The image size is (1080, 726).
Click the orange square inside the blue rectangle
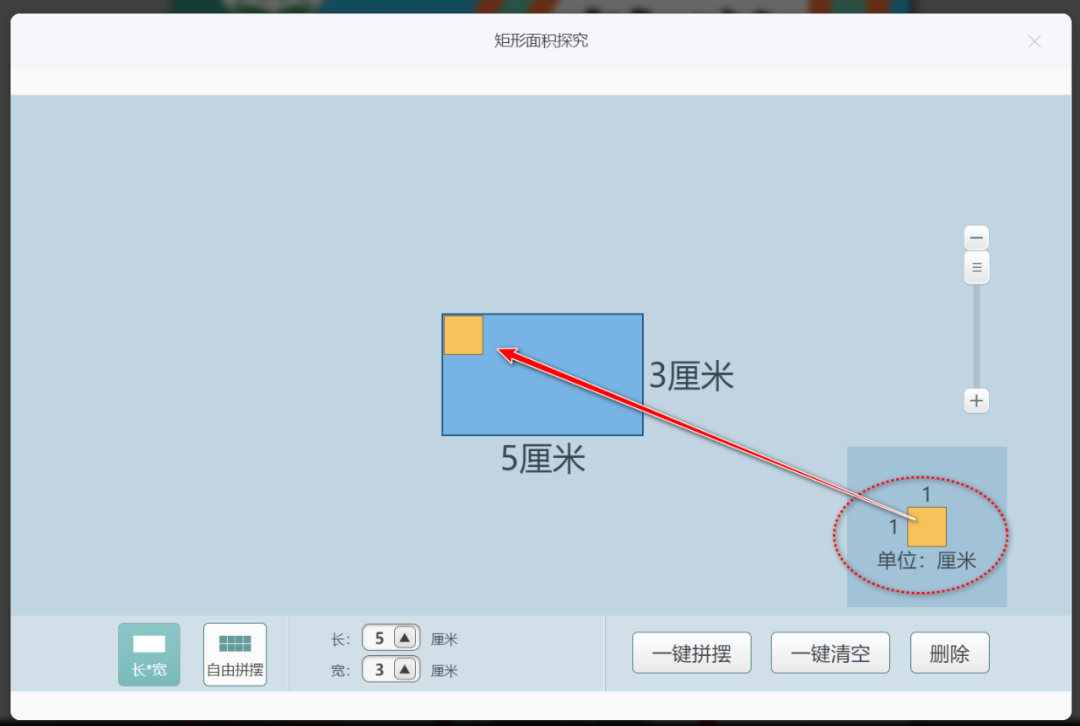point(462,335)
